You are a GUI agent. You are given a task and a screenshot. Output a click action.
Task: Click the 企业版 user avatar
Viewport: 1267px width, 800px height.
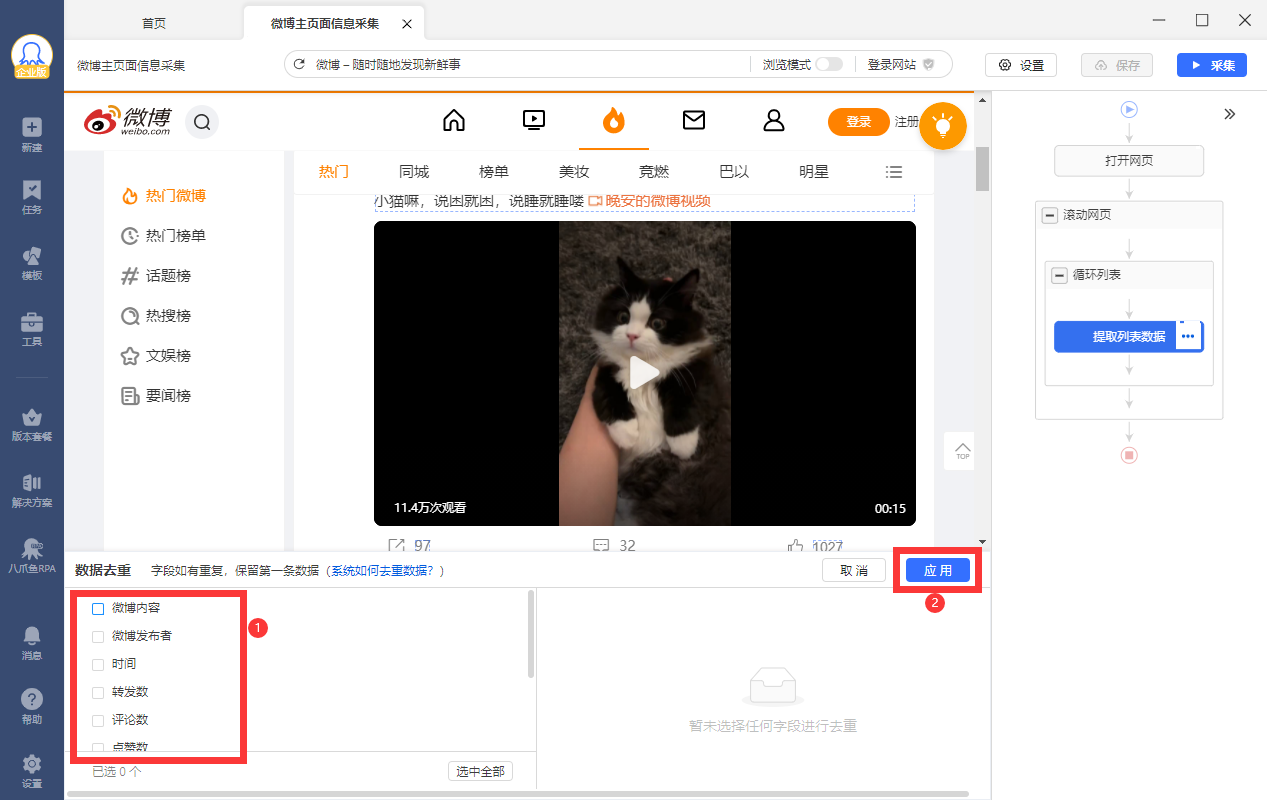(32, 57)
